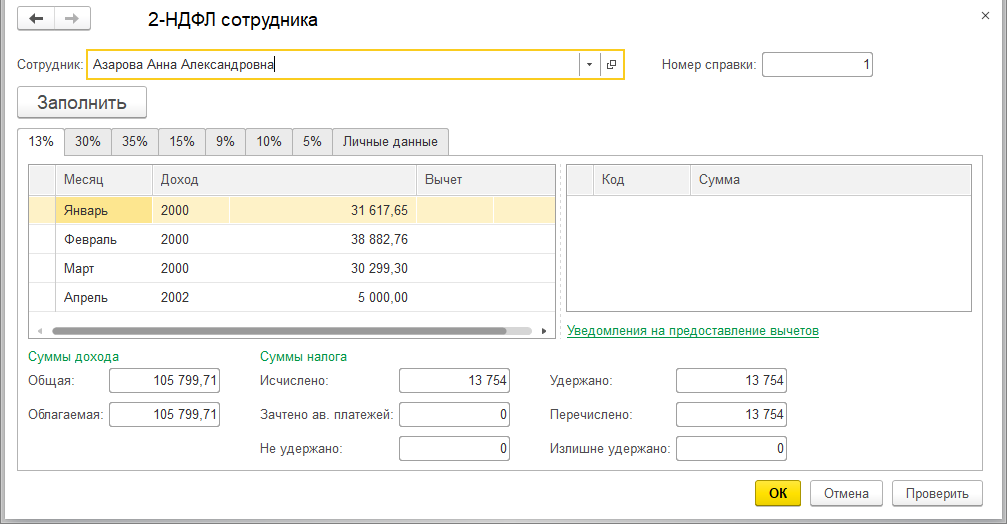Click into the Номер справки field
The height and width of the screenshot is (524, 1007).
(x=817, y=65)
